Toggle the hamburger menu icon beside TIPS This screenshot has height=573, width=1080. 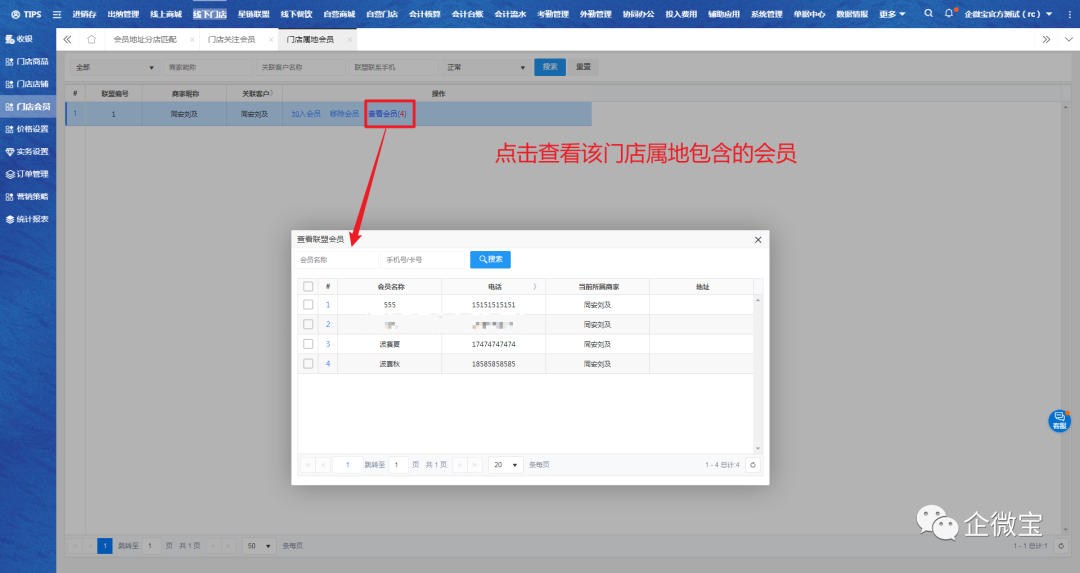pos(56,14)
